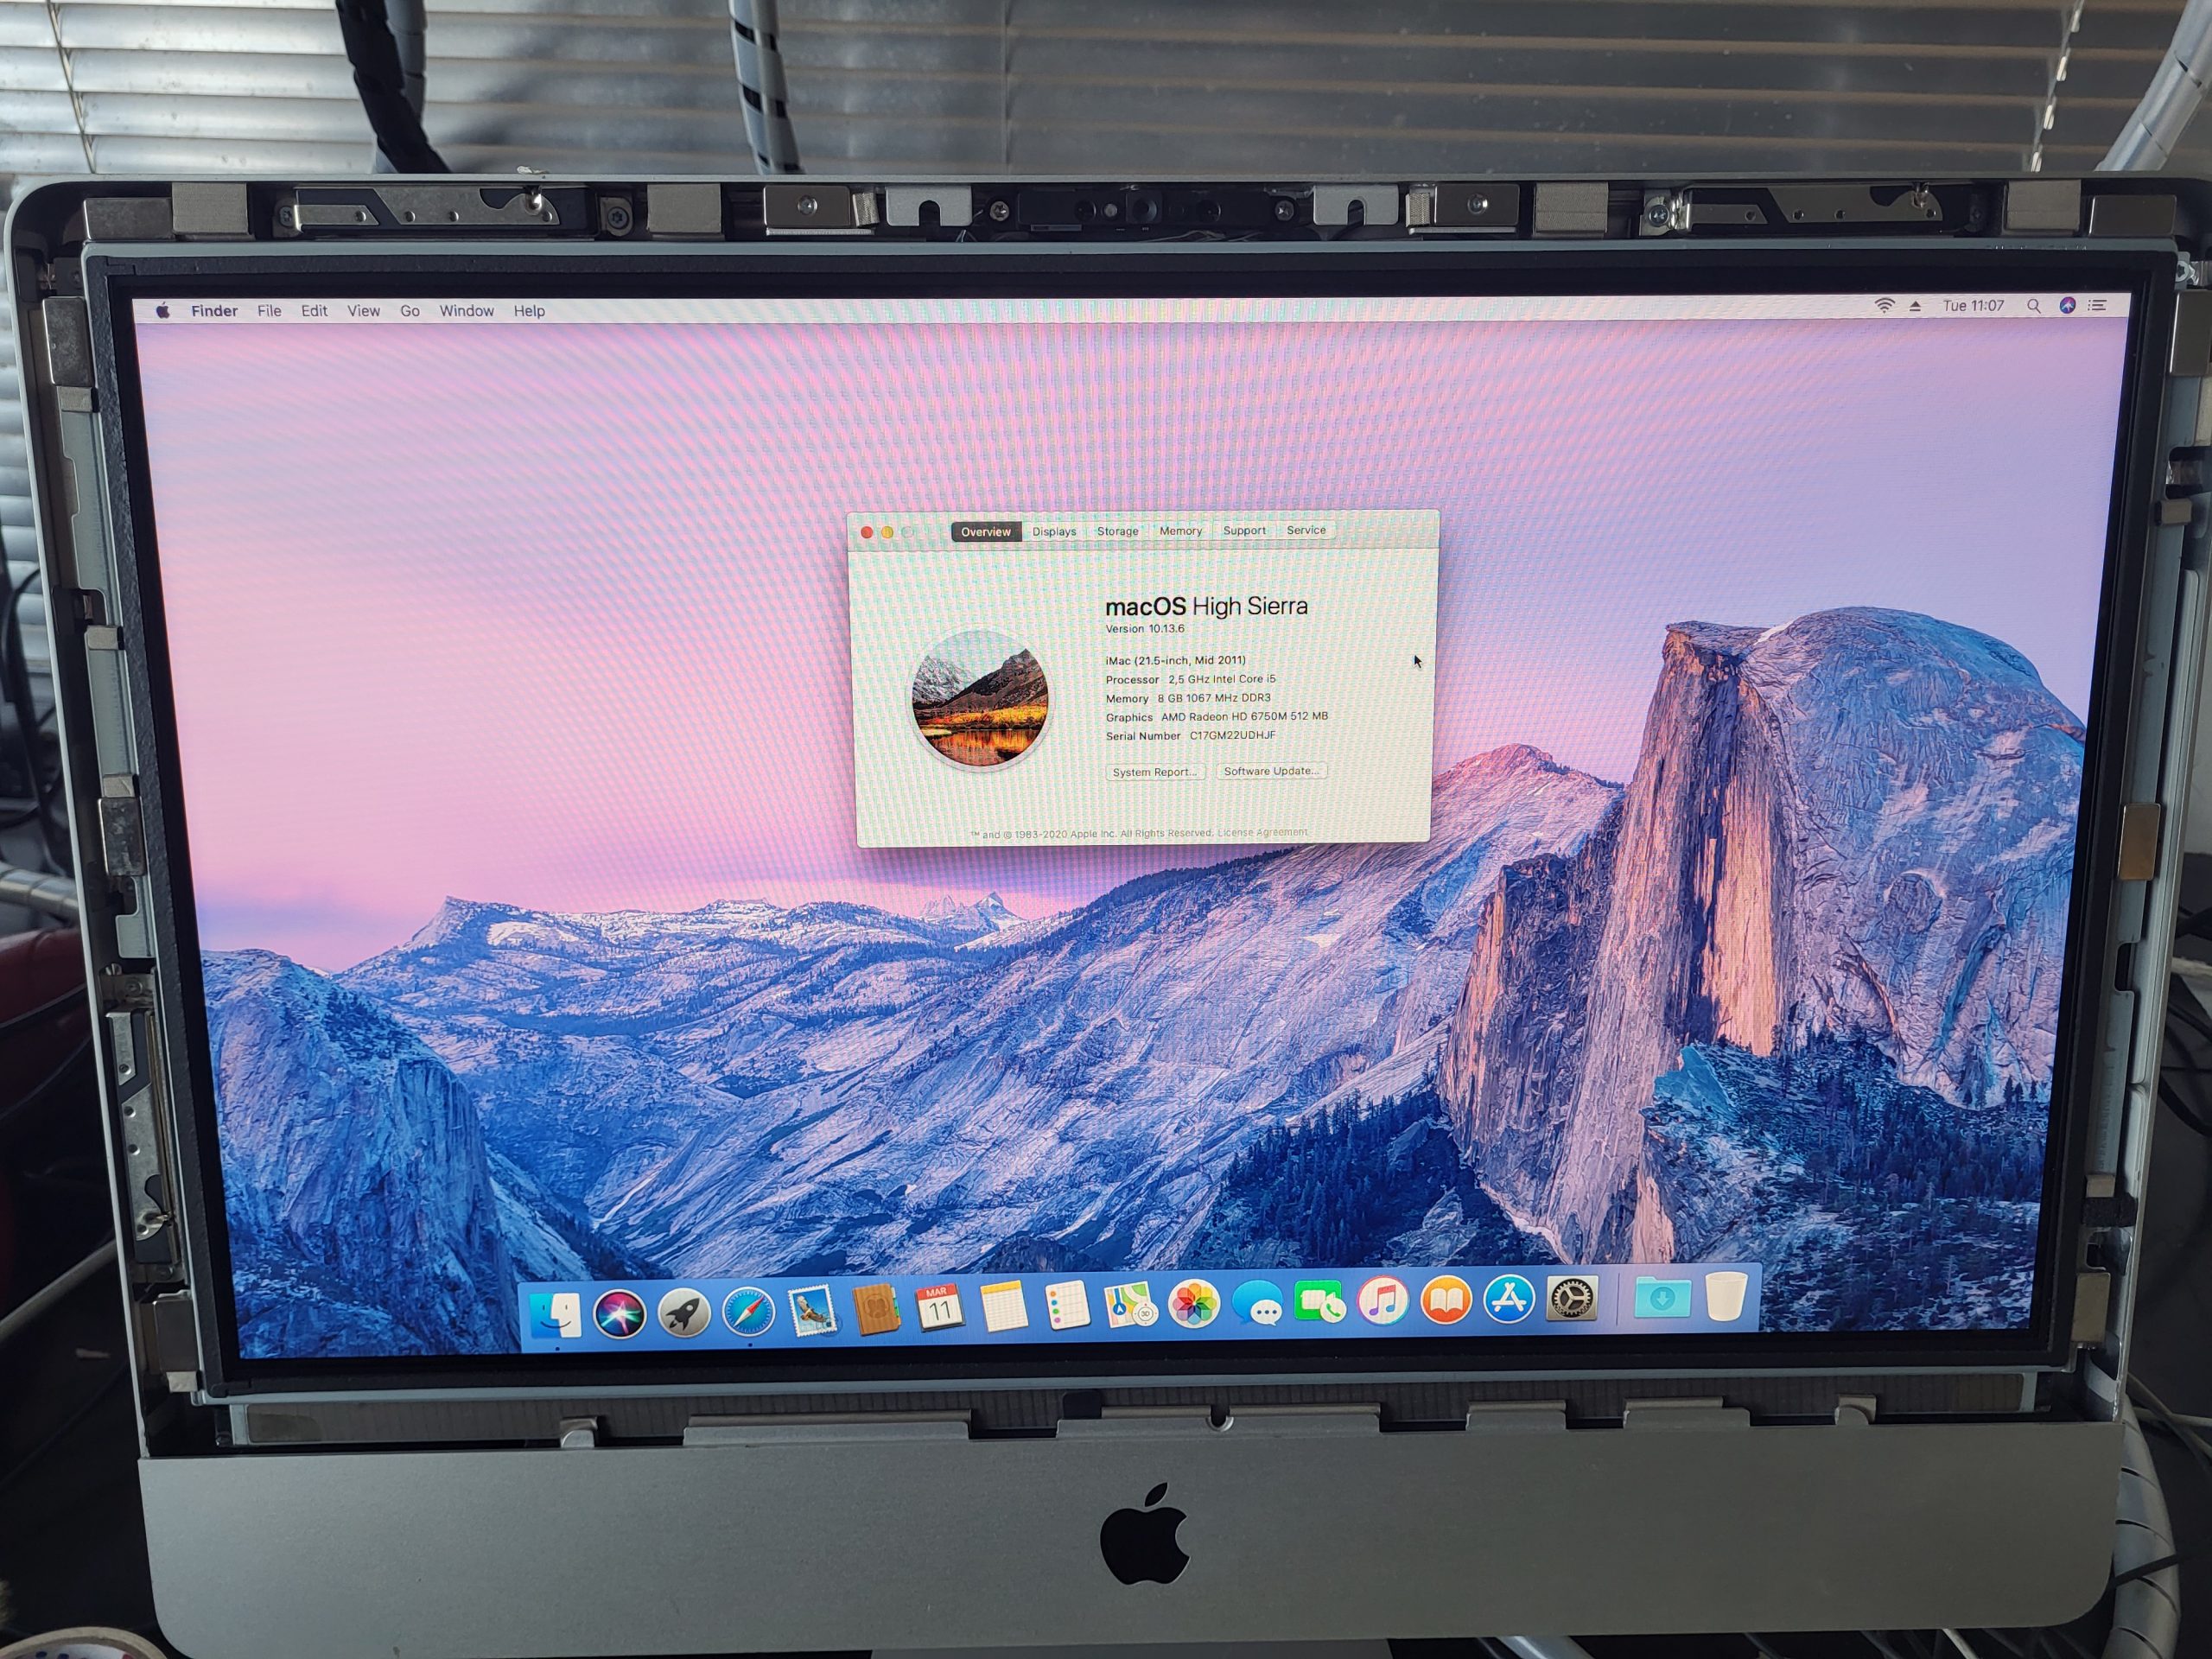Click '2,5 GHz Intel Core i5' text

(x=1222, y=679)
